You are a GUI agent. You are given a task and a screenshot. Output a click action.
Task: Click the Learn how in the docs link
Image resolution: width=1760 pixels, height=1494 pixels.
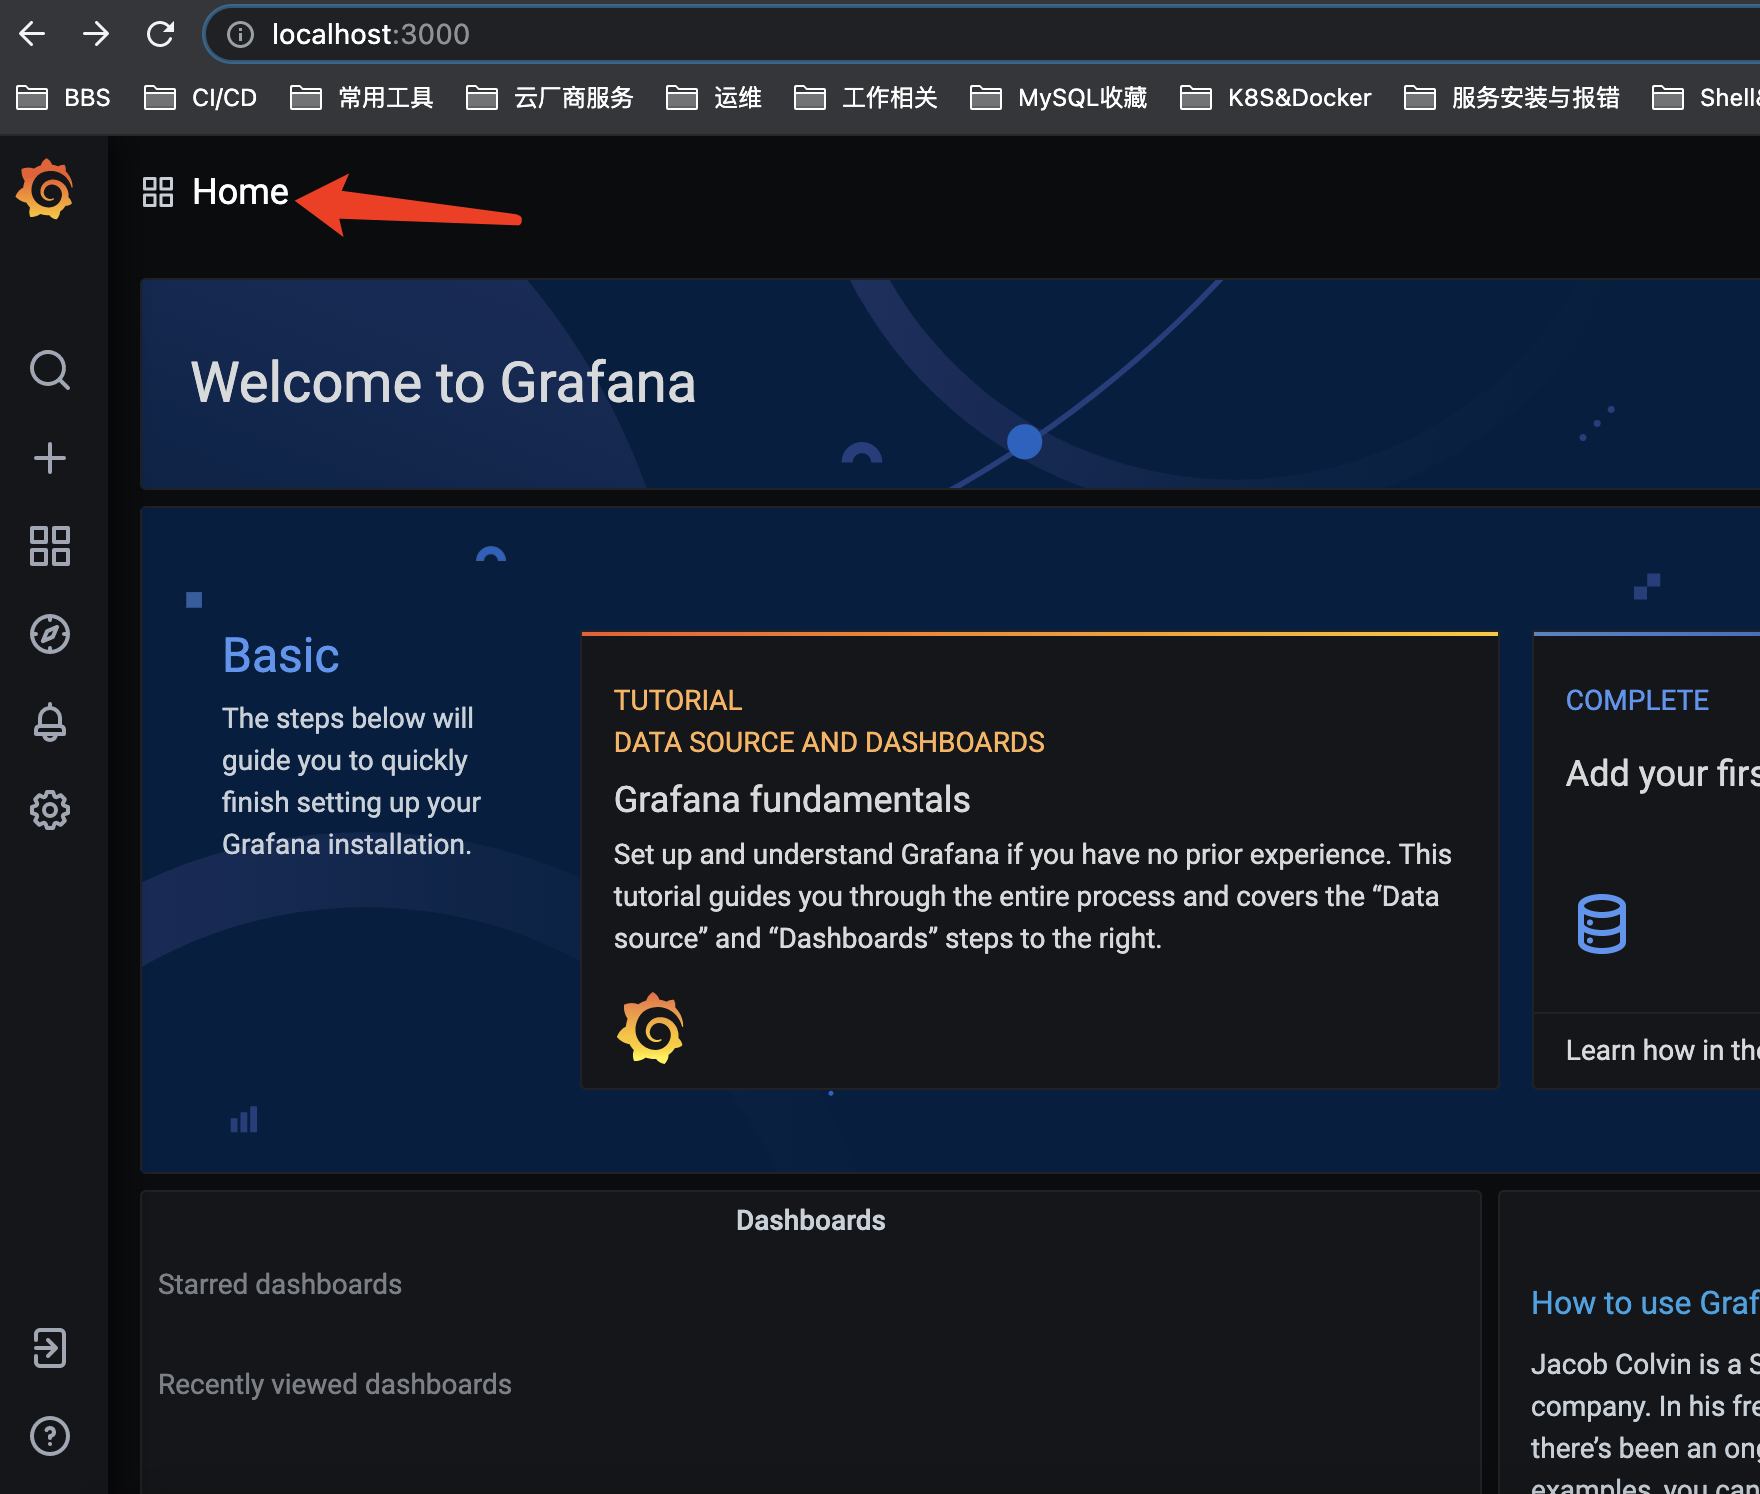click(x=1663, y=1050)
